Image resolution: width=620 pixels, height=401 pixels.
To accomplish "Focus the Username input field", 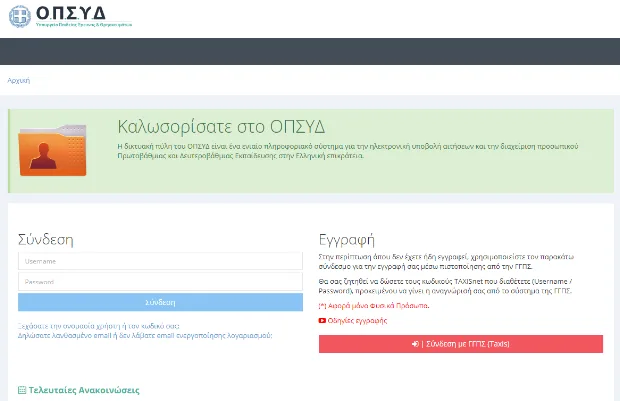I will point(160,261).
